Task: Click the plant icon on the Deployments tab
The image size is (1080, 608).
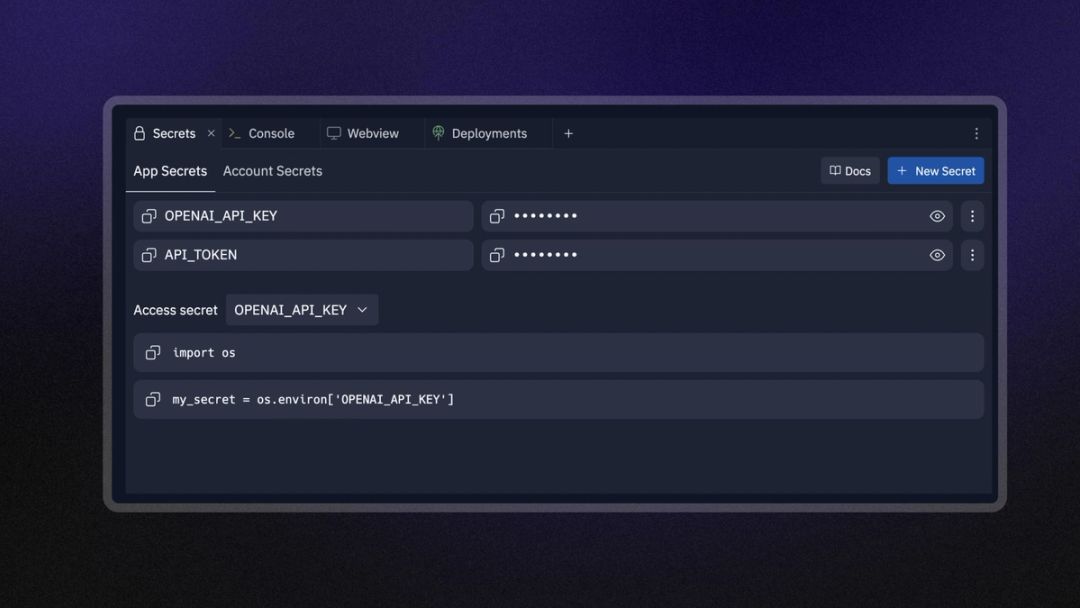Action: point(437,133)
